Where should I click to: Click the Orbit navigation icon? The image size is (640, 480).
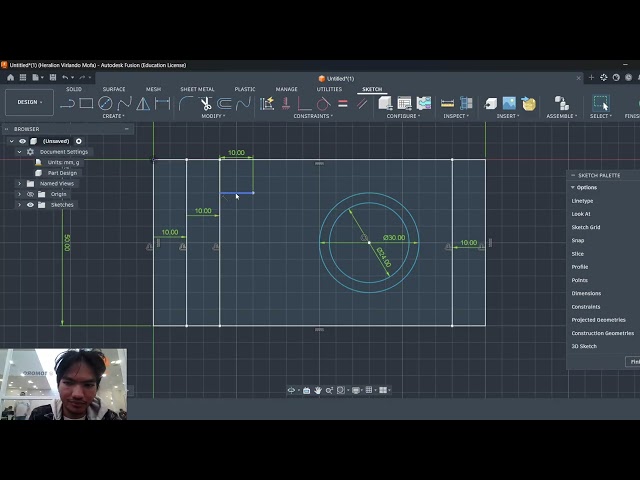291,390
